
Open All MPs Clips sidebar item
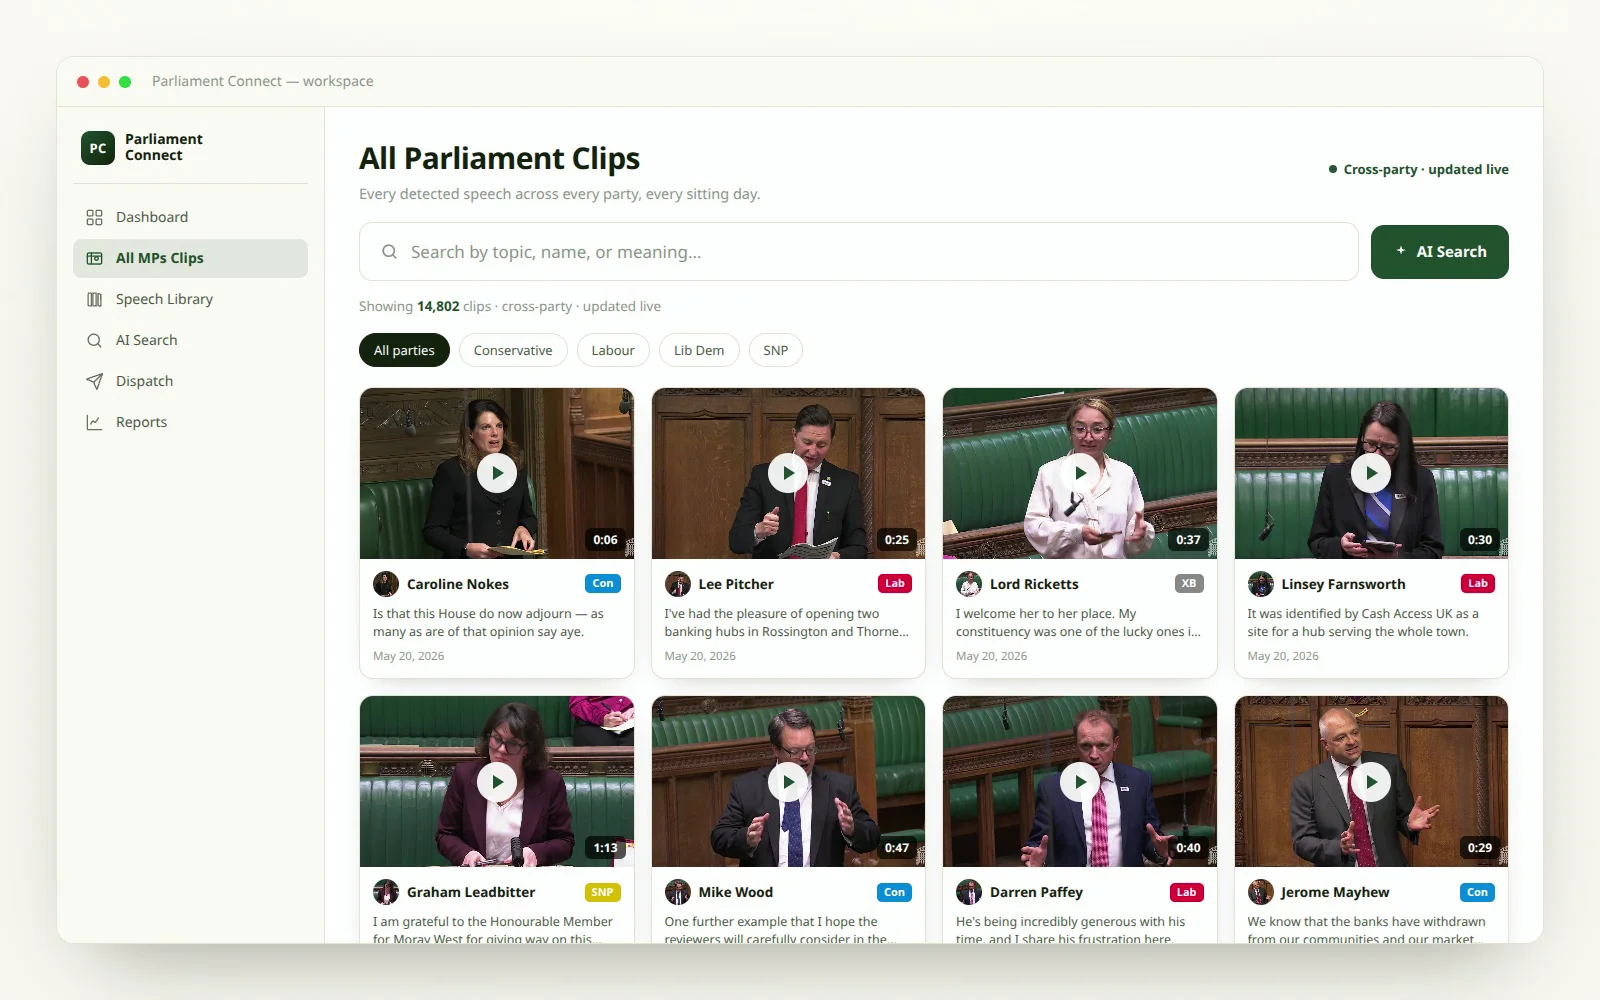click(190, 258)
